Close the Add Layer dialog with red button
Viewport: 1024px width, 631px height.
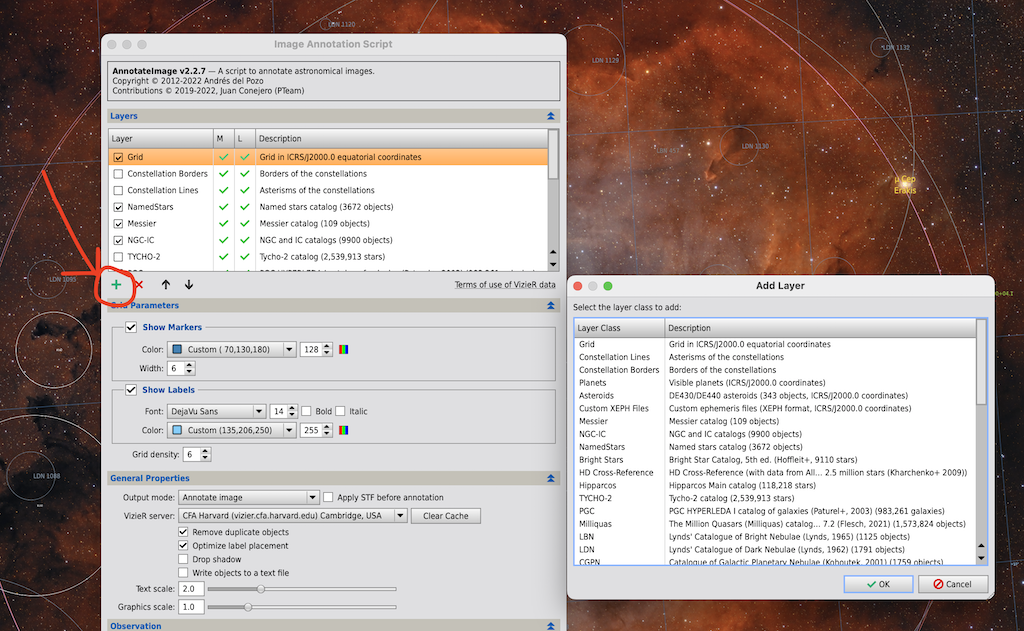pyautogui.click(x=577, y=286)
